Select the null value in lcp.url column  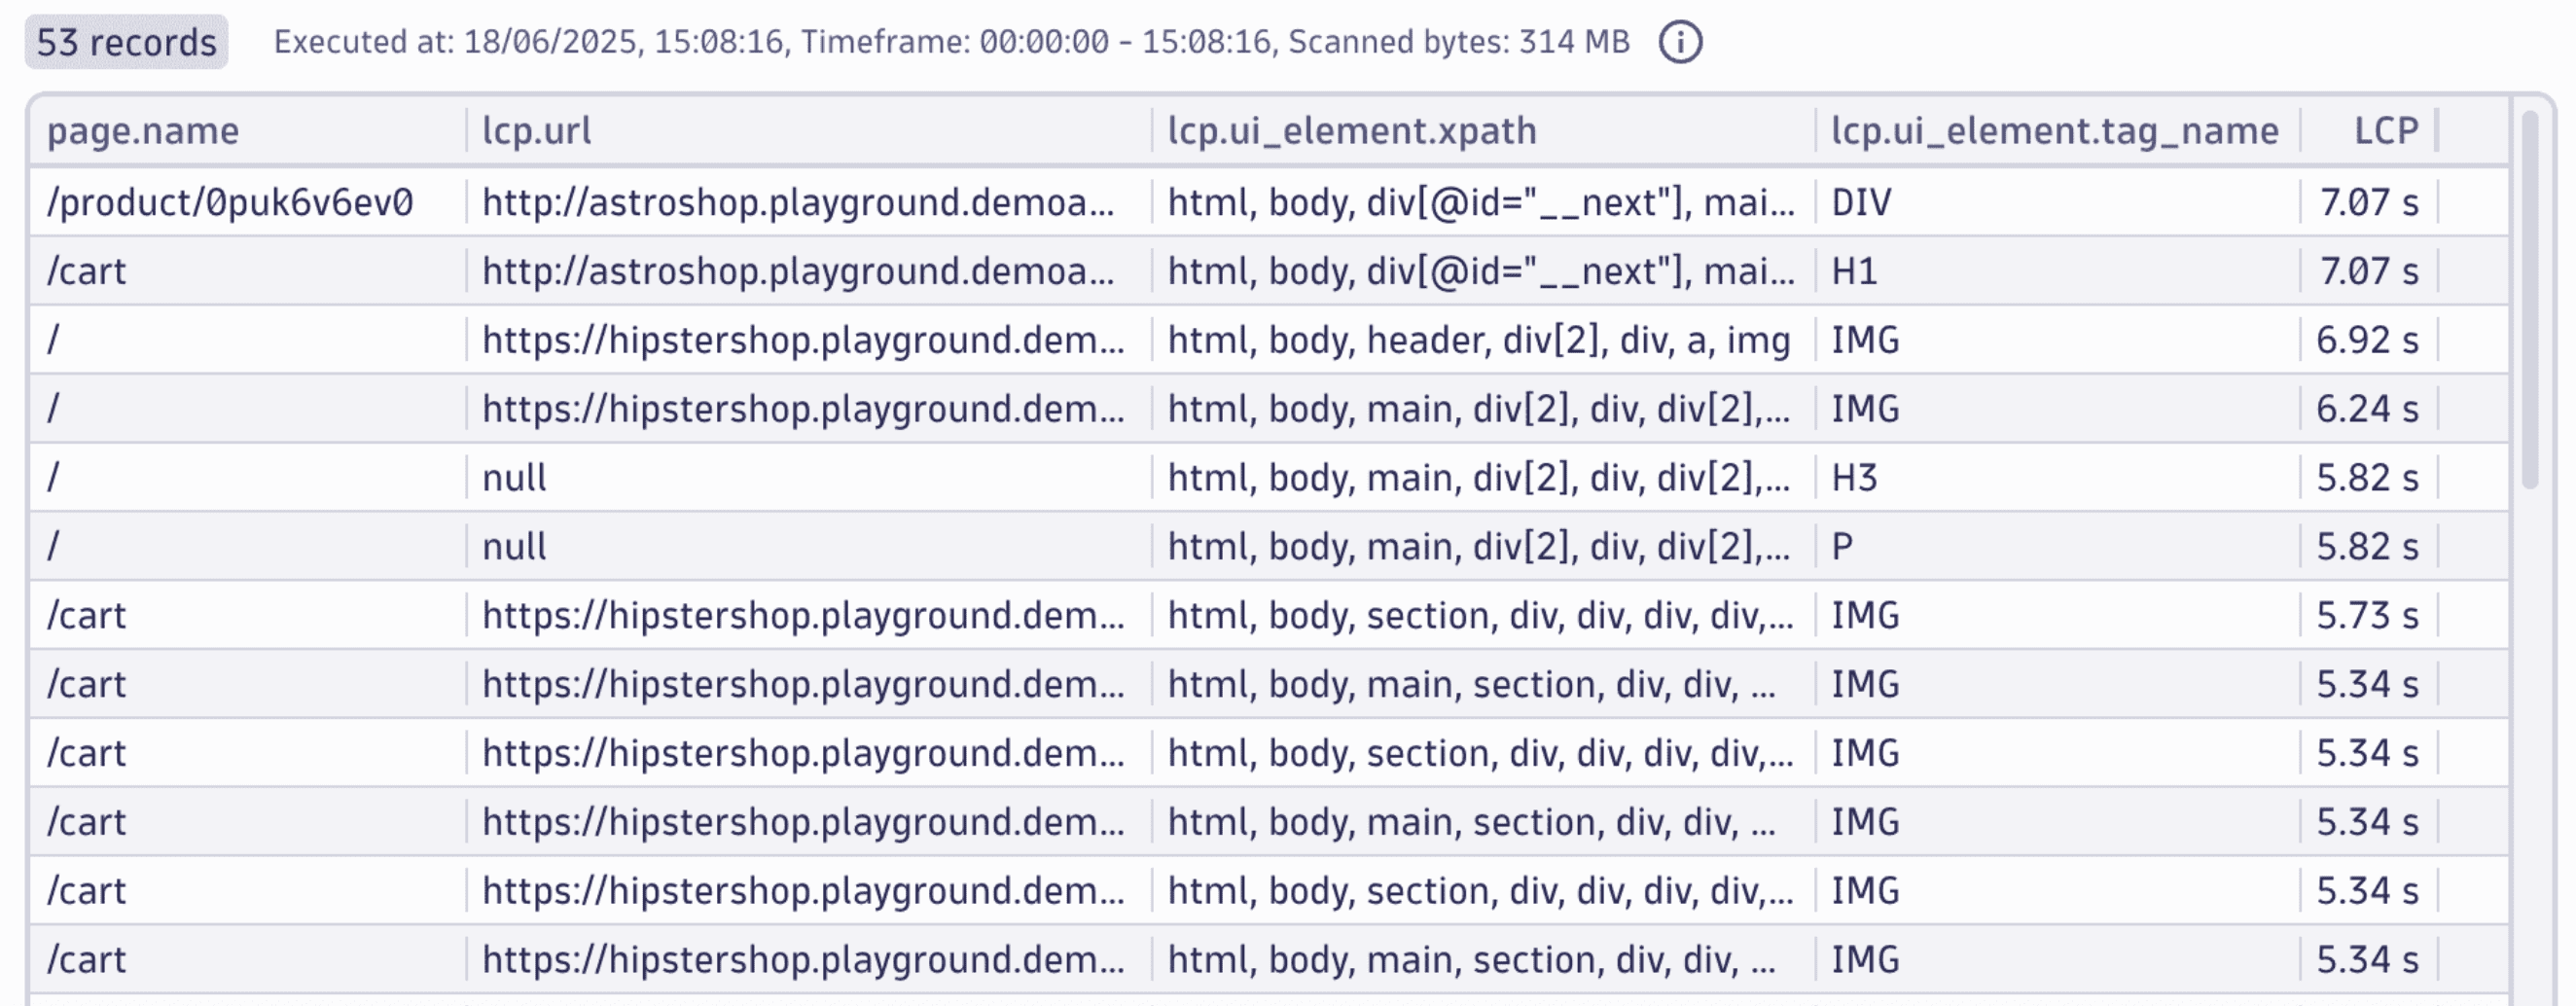[512, 478]
